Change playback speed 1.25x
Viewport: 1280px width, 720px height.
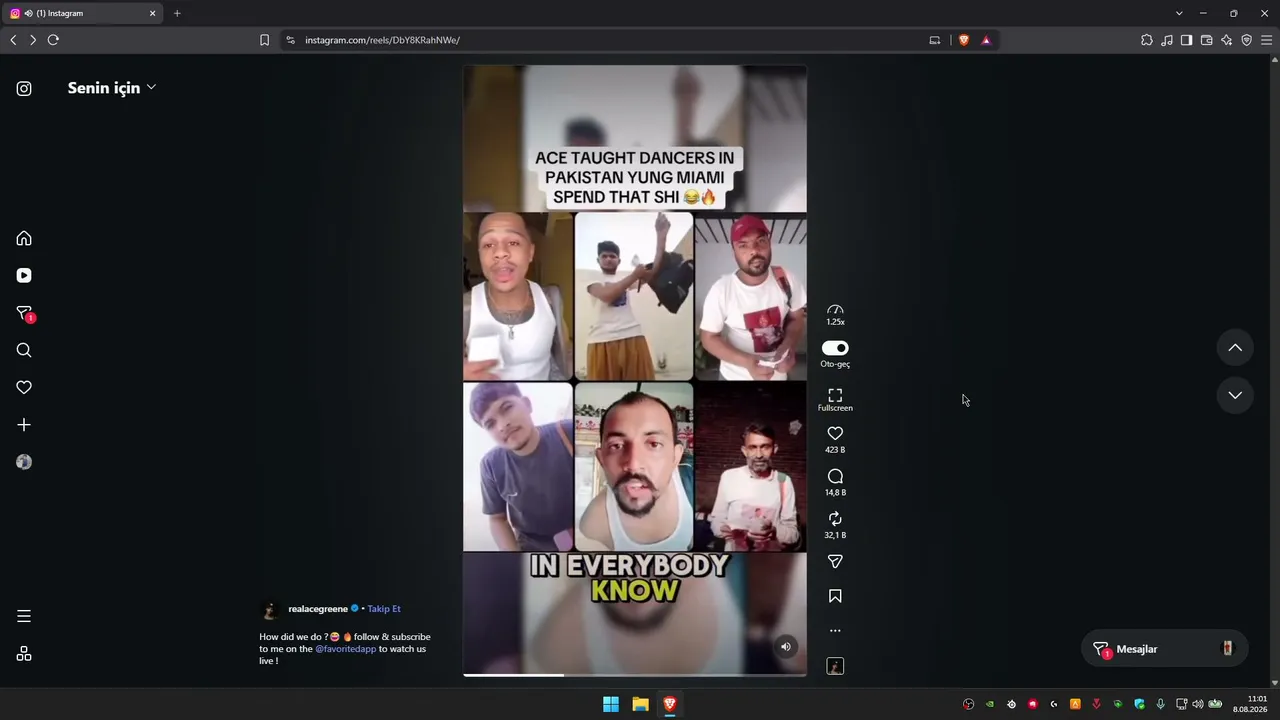[x=835, y=315]
